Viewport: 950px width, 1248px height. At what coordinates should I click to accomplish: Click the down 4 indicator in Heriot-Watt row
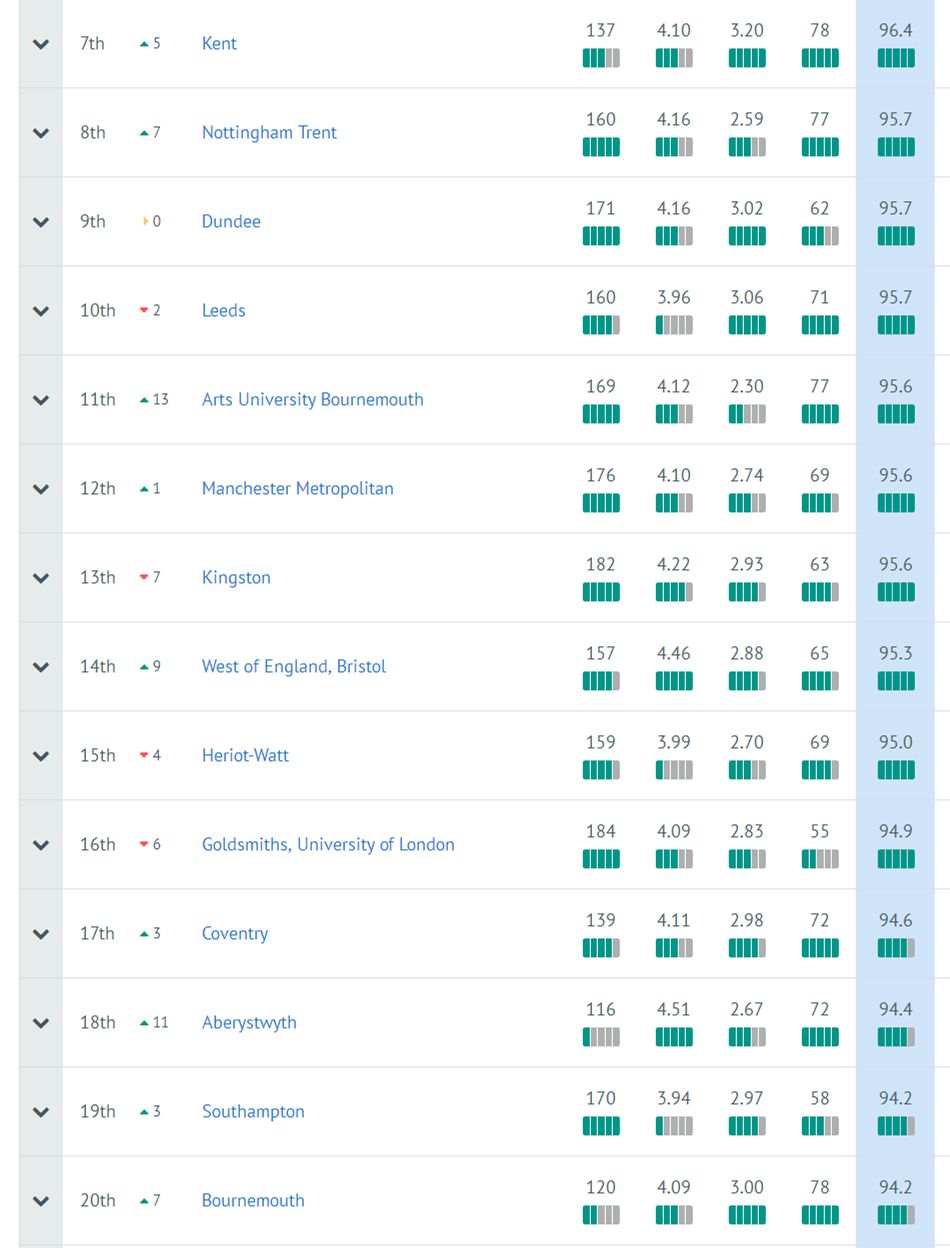click(x=150, y=756)
